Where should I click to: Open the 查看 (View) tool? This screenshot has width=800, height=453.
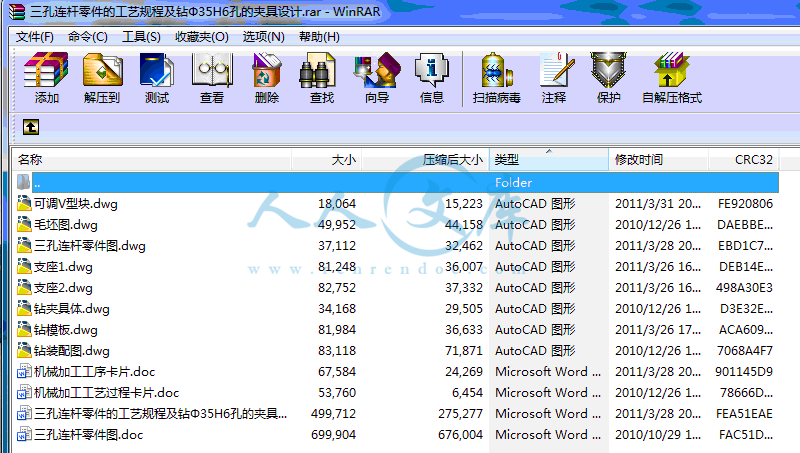click(212, 70)
